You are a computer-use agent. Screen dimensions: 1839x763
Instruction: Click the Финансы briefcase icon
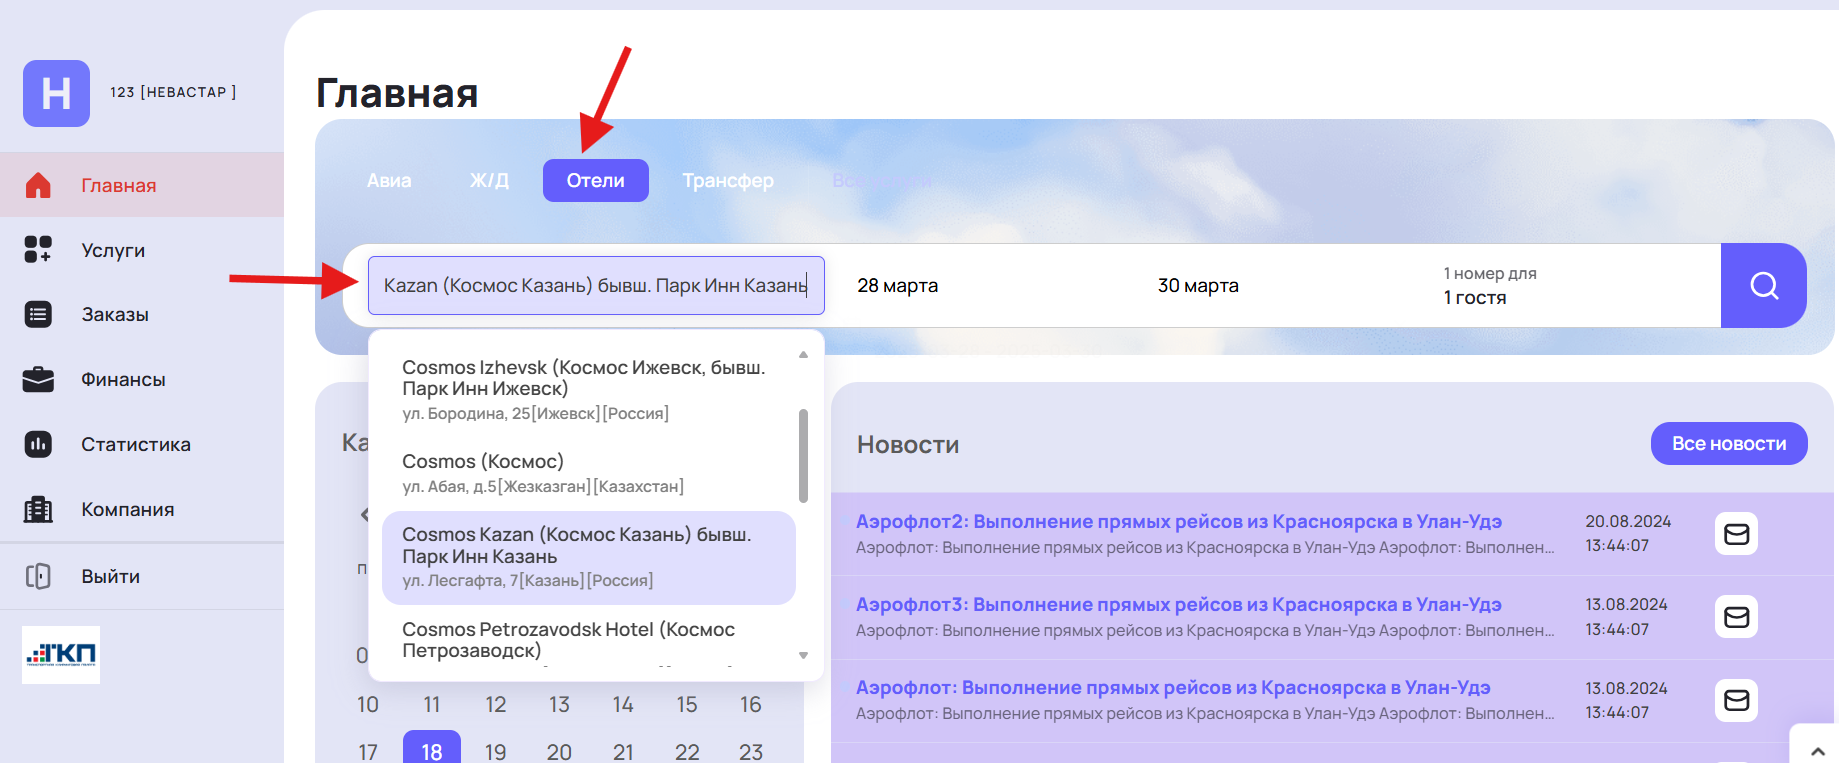[38, 380]
